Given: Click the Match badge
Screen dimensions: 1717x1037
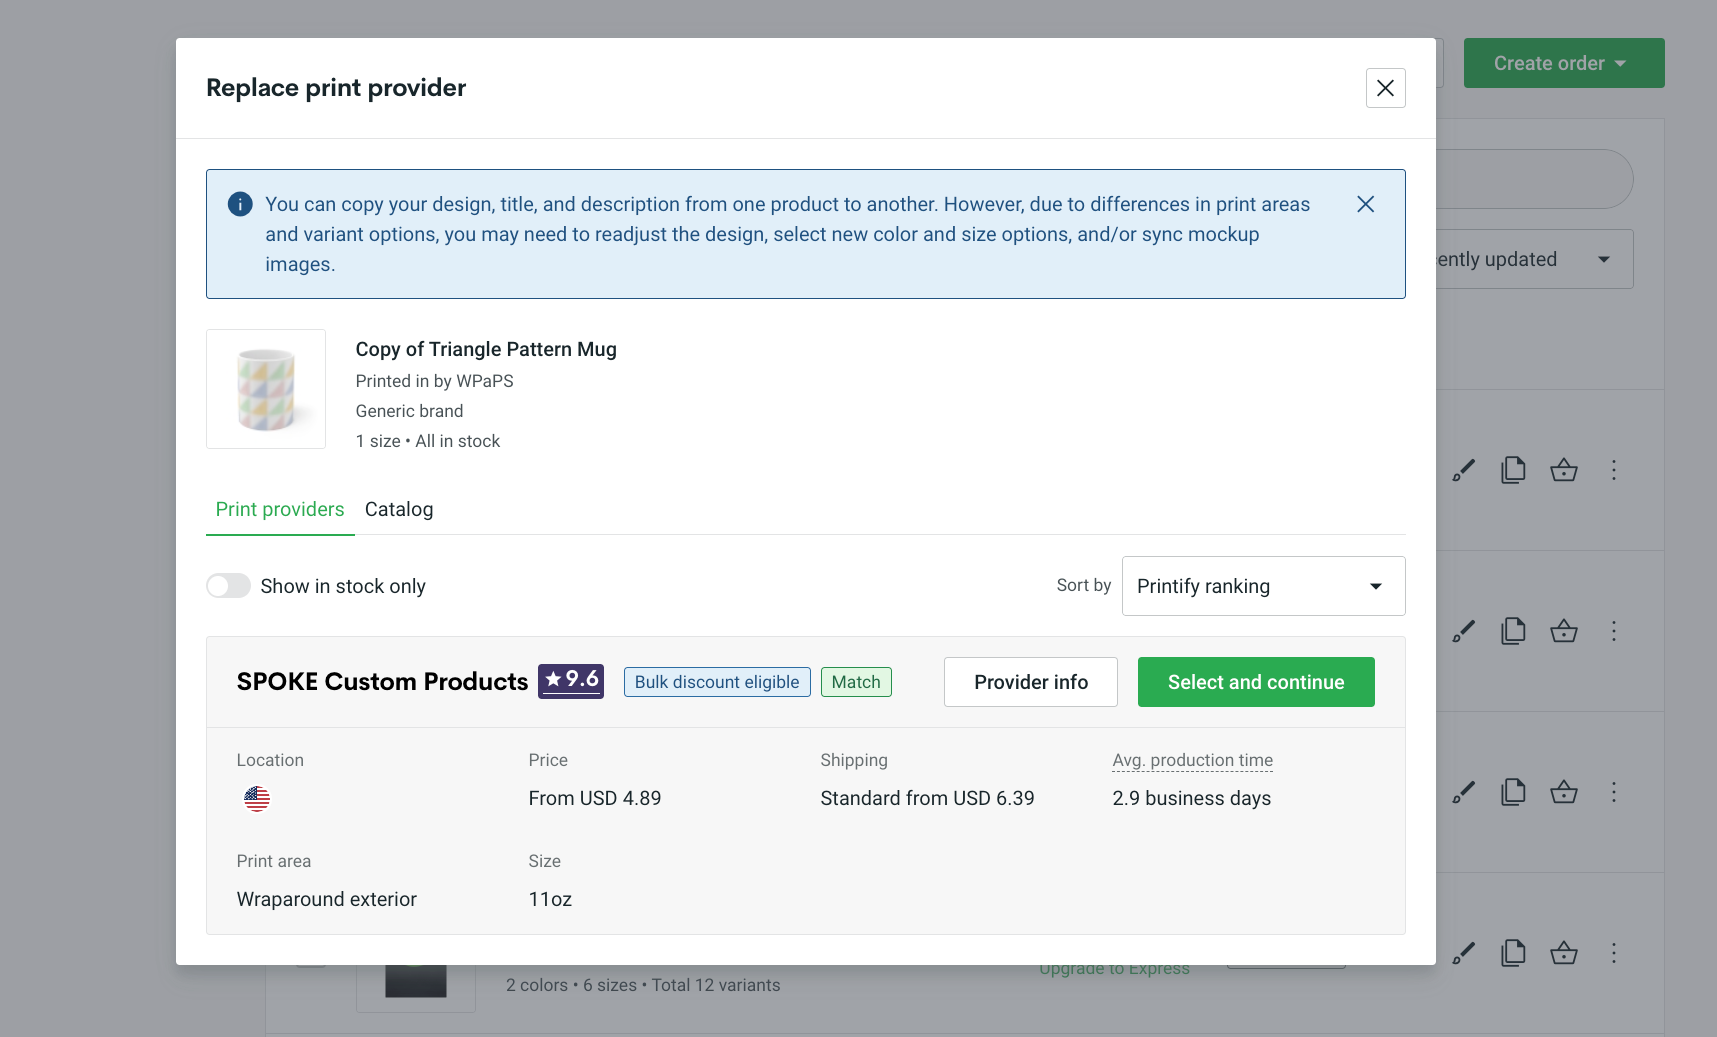Looking at the screenshot, I should tap(856, 682).
